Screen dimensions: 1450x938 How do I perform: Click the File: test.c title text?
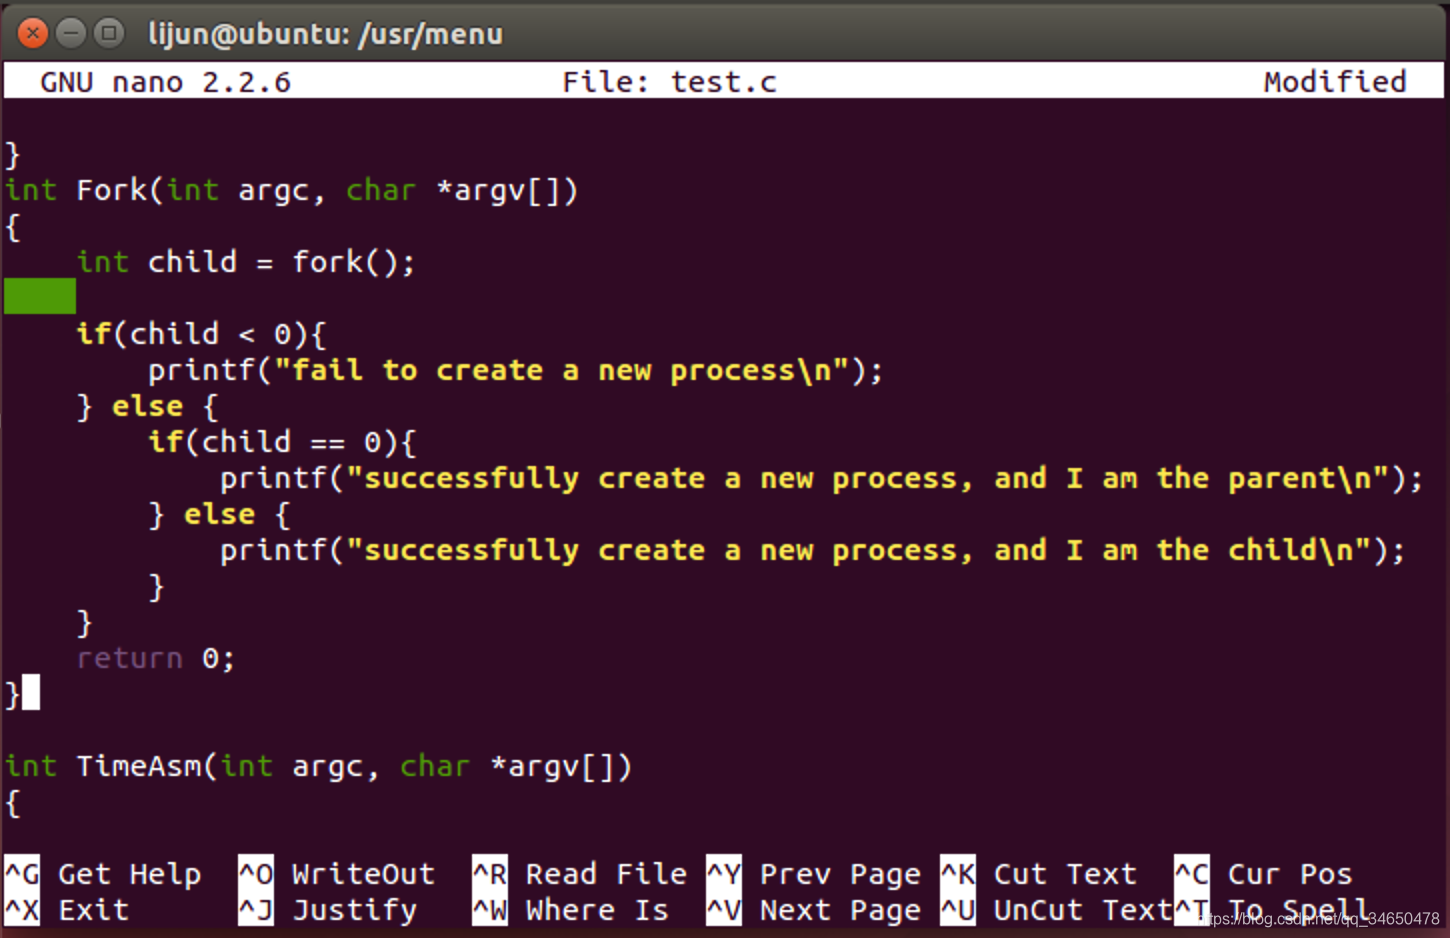click(x=669, y=82)
